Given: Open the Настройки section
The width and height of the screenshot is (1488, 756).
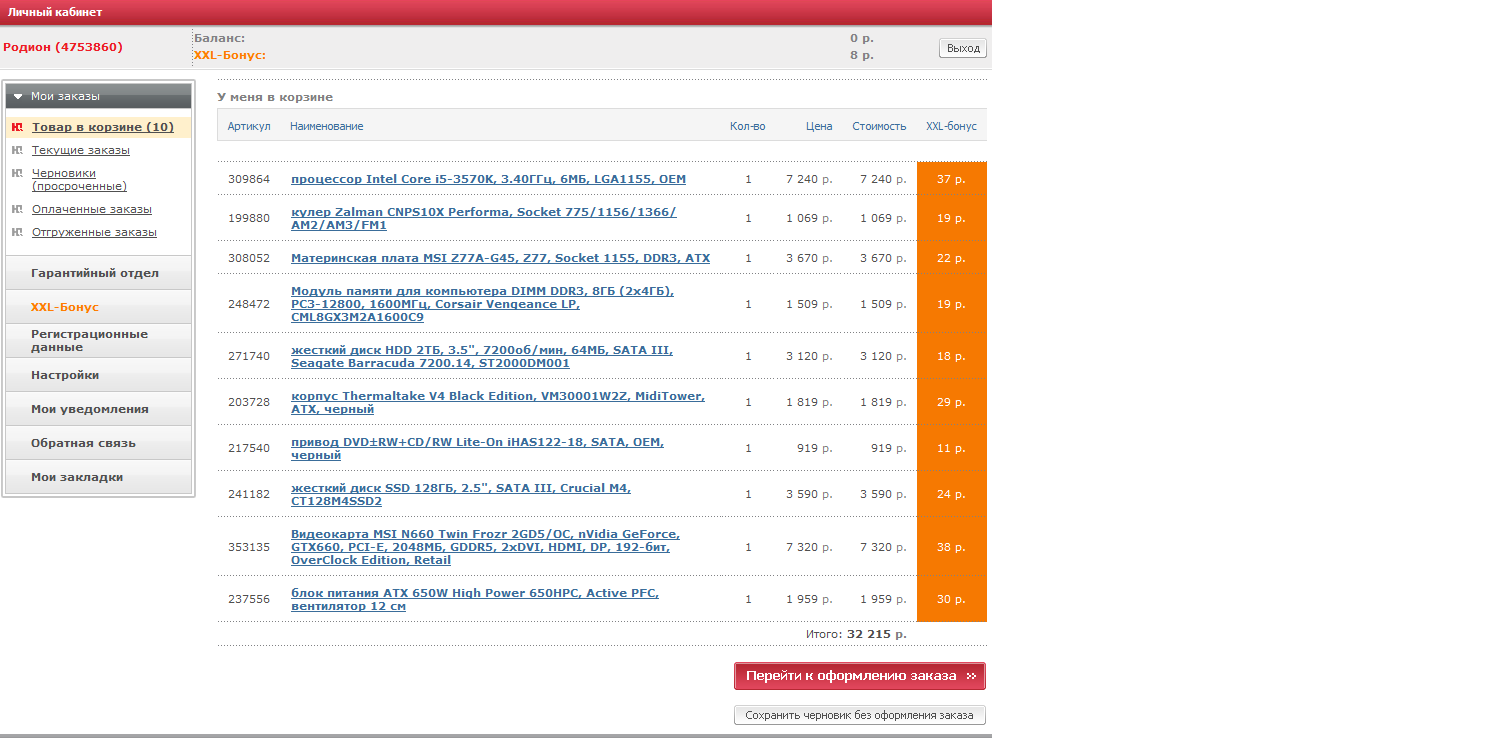Looking at the screenshot, I should [65, 375].
